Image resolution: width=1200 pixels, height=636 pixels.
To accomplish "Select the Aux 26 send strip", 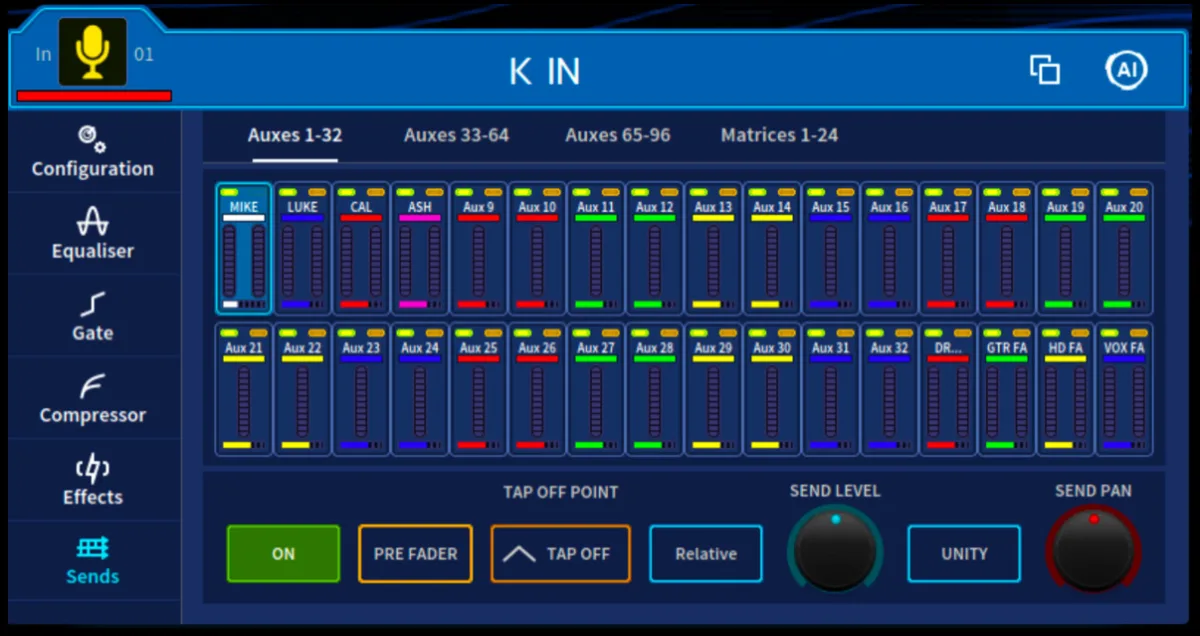I will tap(538, 390).
